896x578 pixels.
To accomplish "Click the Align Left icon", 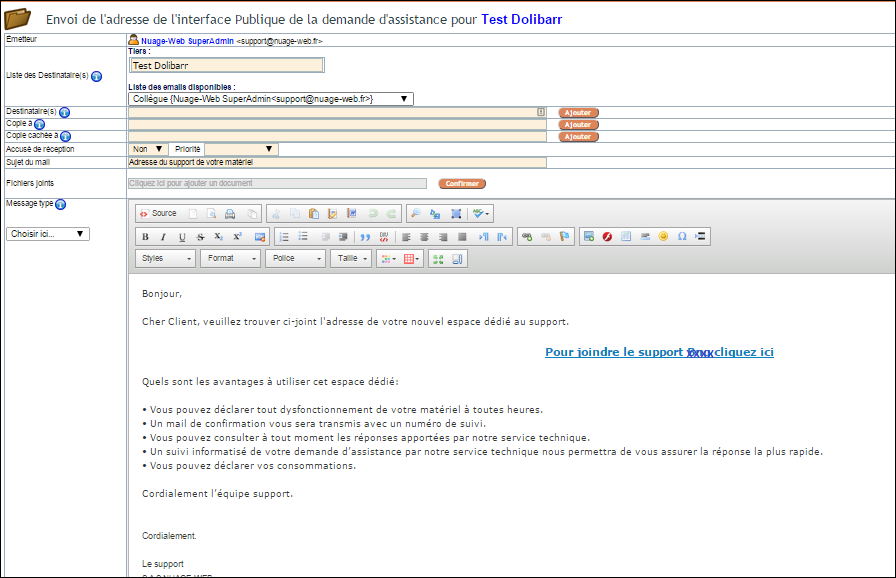I will point(406,236).
